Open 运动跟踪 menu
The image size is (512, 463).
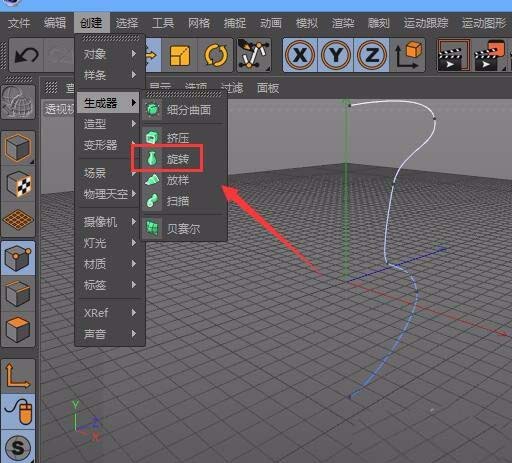426,23
